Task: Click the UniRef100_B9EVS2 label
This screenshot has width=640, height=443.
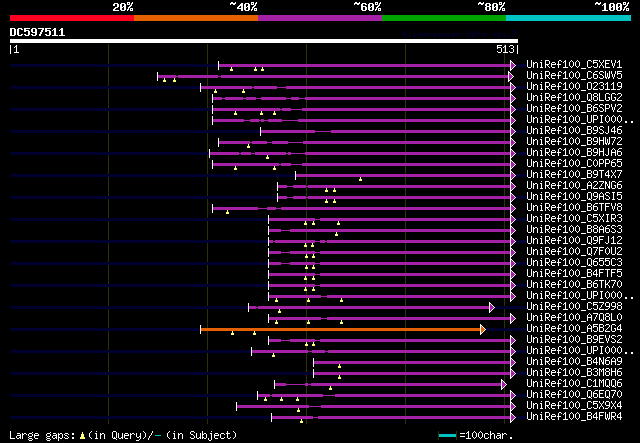Action: coord(574,340)
